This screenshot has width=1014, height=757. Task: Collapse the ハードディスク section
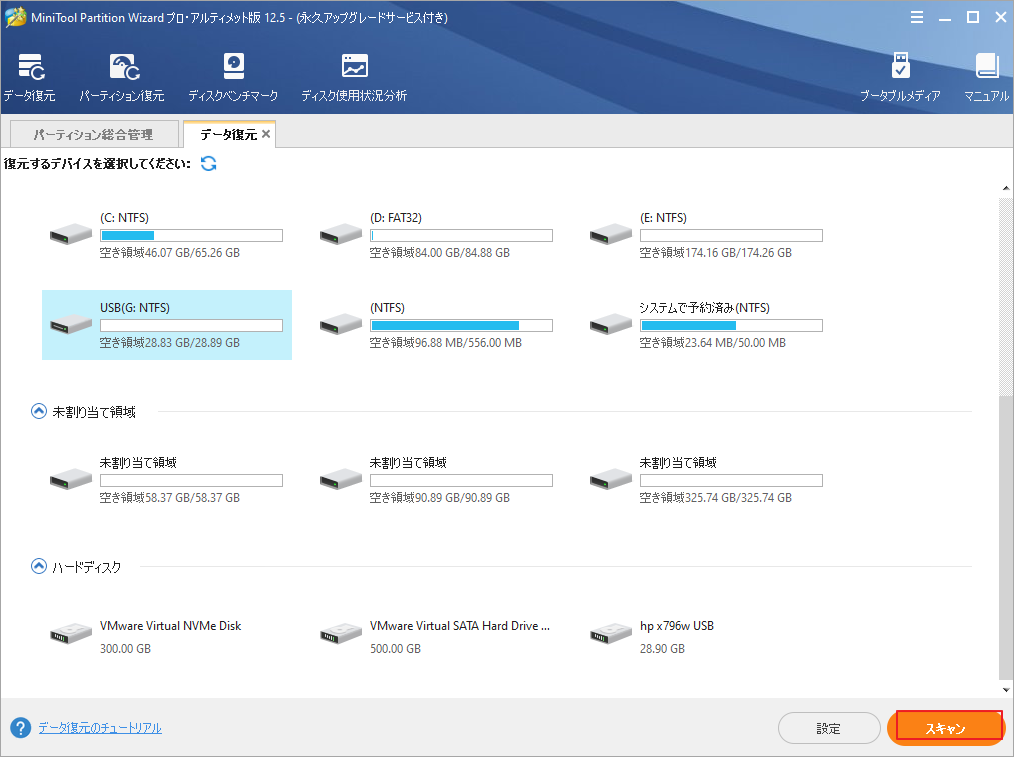pyautogui.click(x=39, y=566)
